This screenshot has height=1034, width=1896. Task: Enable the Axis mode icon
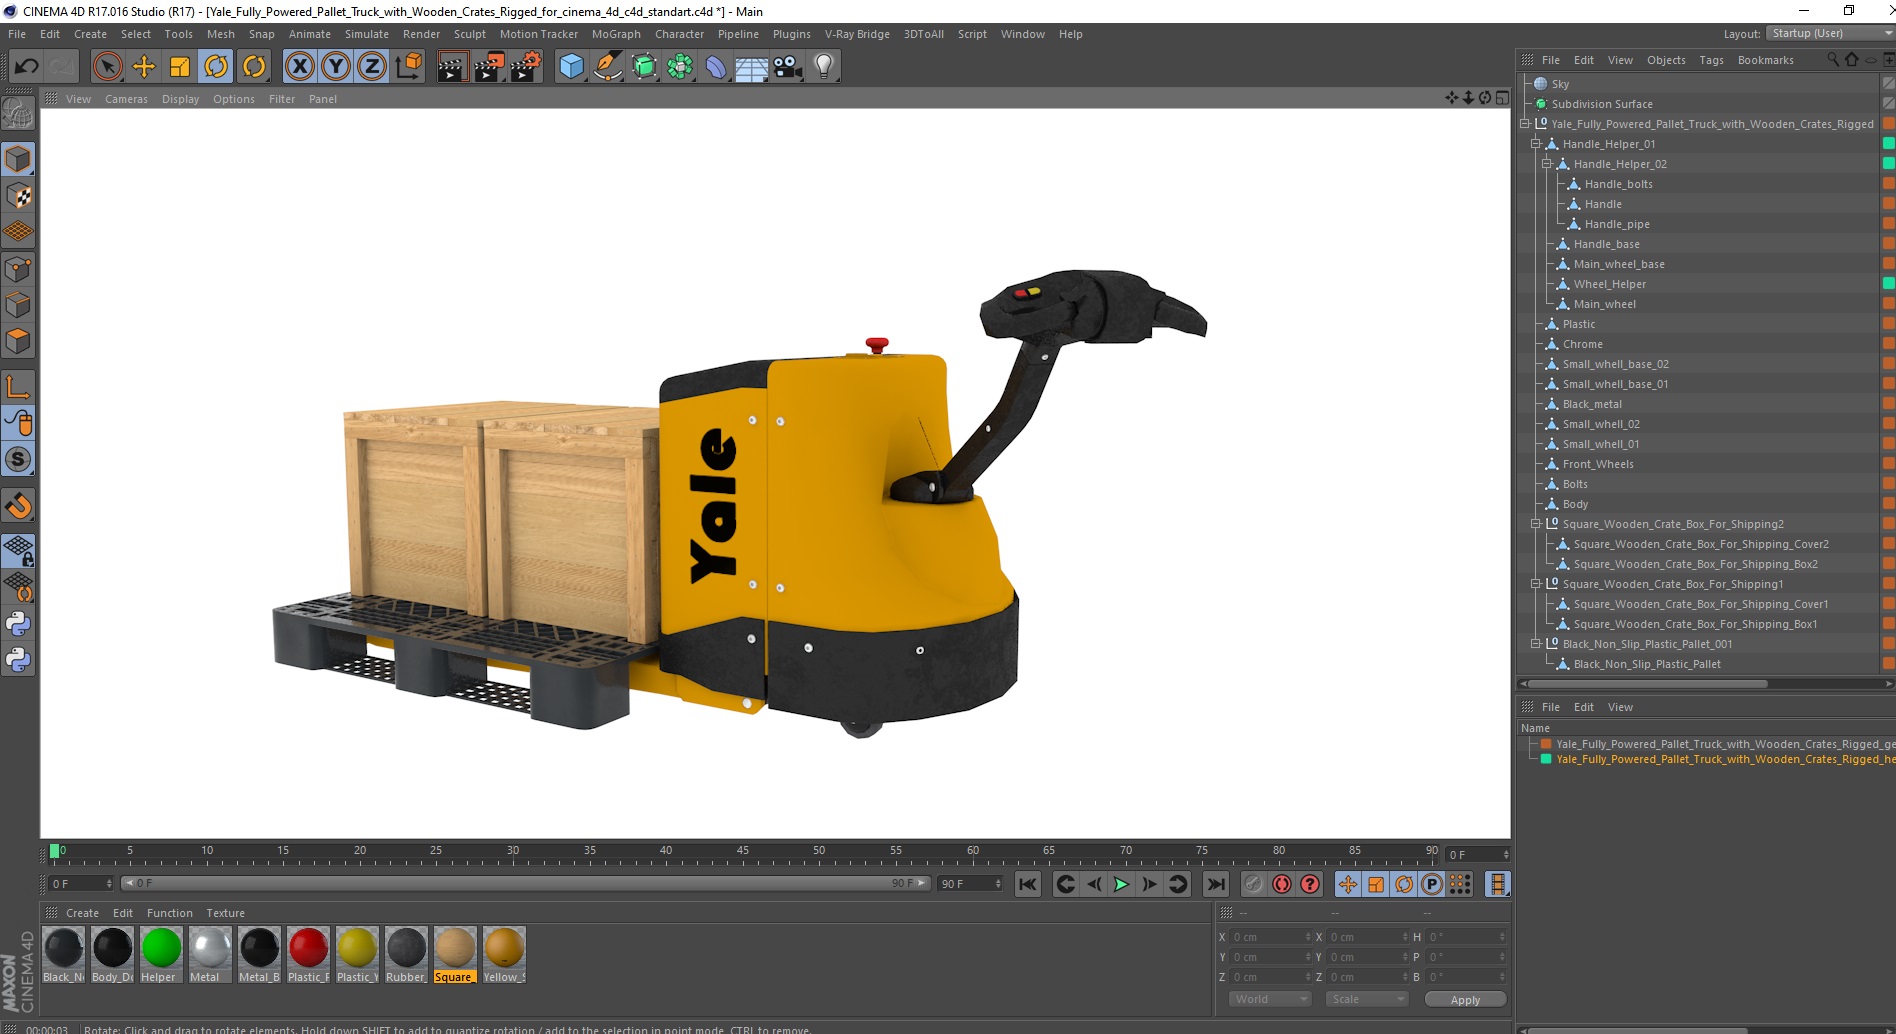18,386
